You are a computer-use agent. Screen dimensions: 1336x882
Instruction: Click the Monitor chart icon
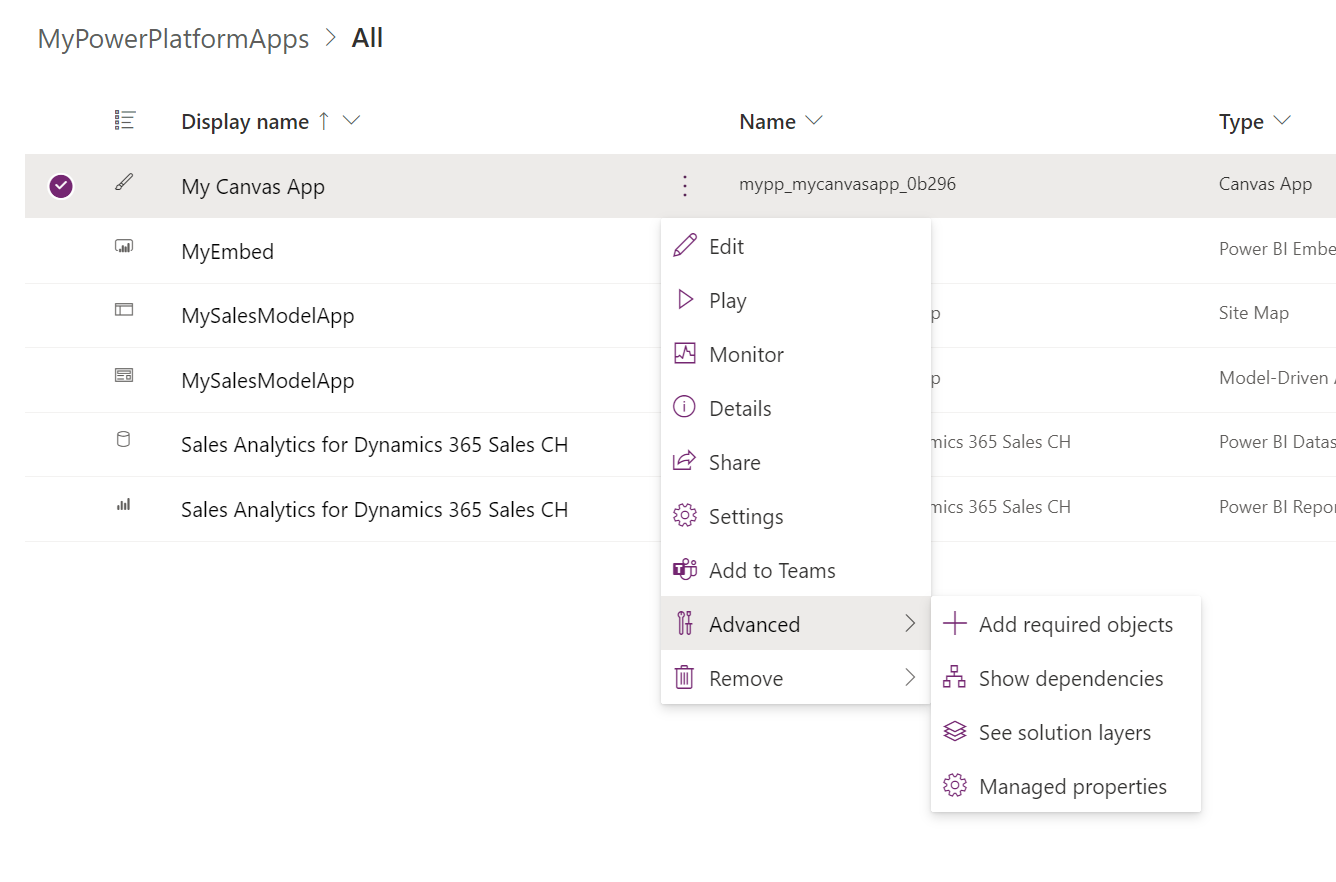tap(685, 354)
